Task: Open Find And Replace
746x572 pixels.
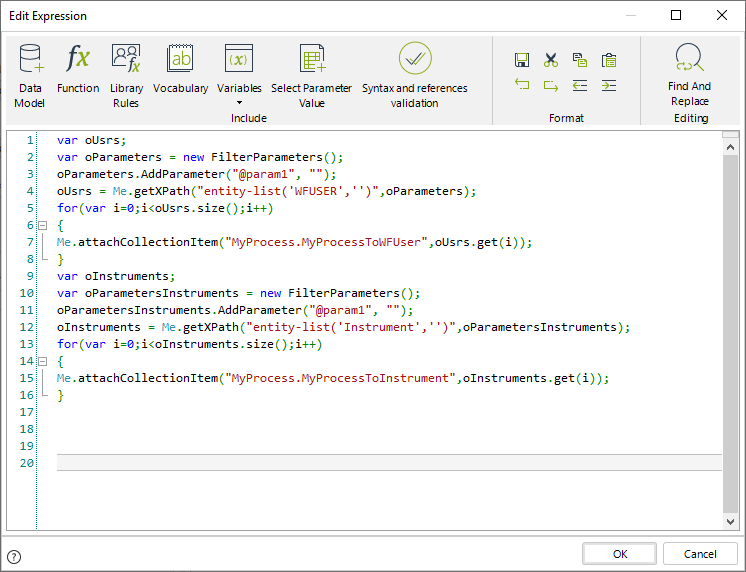Action: coord(689,75)
